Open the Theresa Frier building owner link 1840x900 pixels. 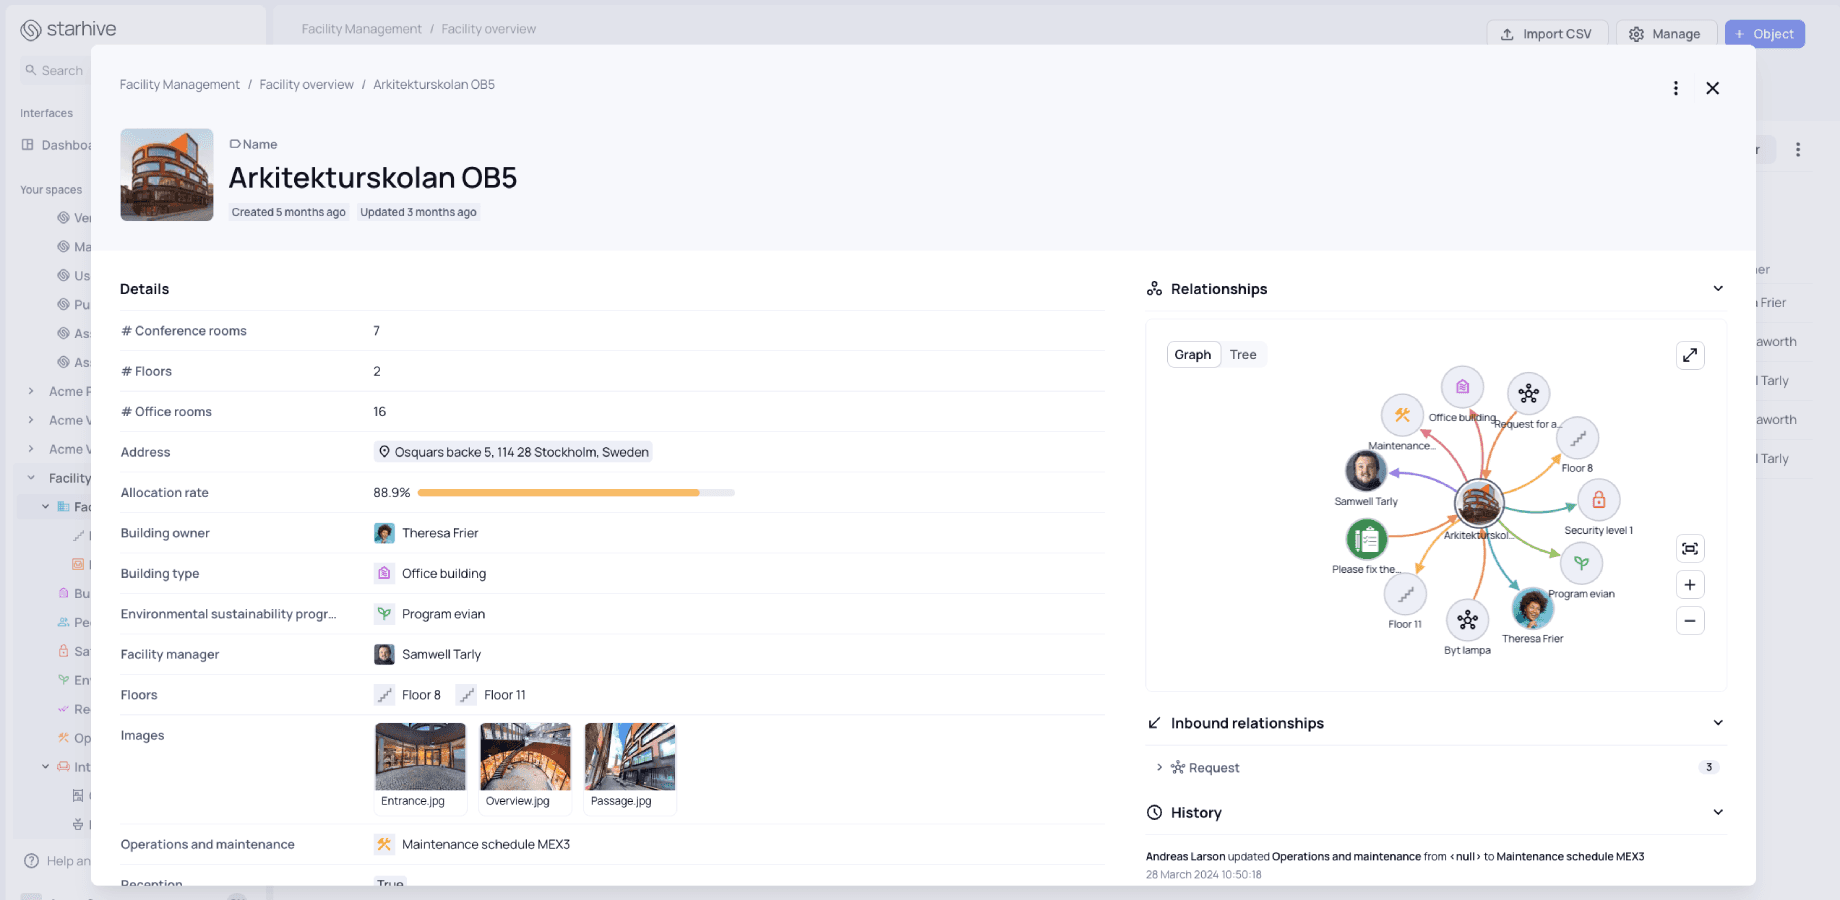click(439, 533)
